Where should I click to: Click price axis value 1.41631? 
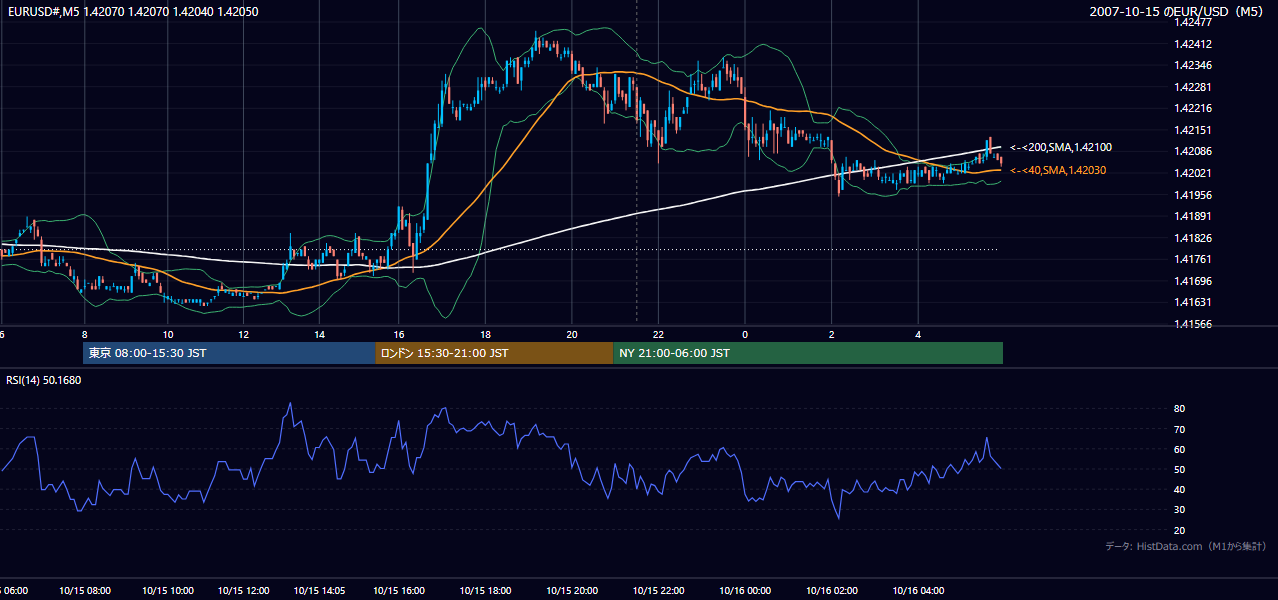click(1194, 302)
